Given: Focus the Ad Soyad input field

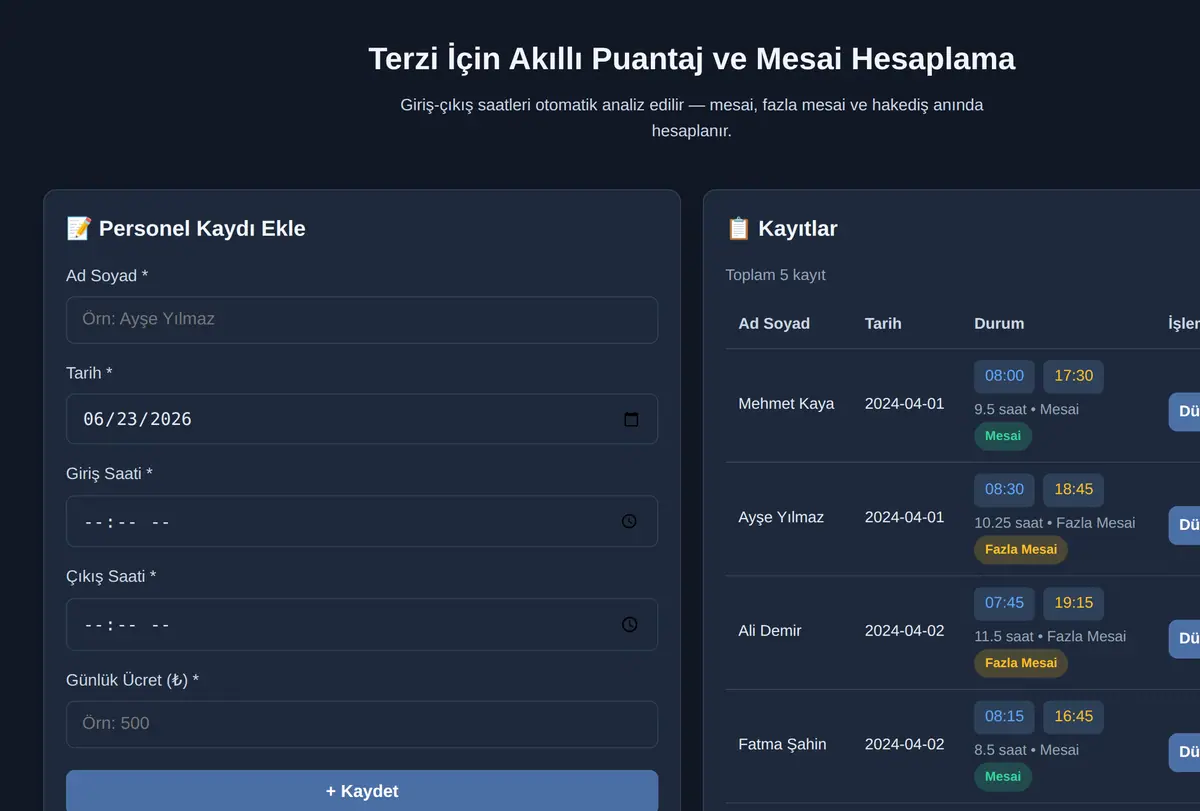Looking at the screenshot, I should (362, 320).
